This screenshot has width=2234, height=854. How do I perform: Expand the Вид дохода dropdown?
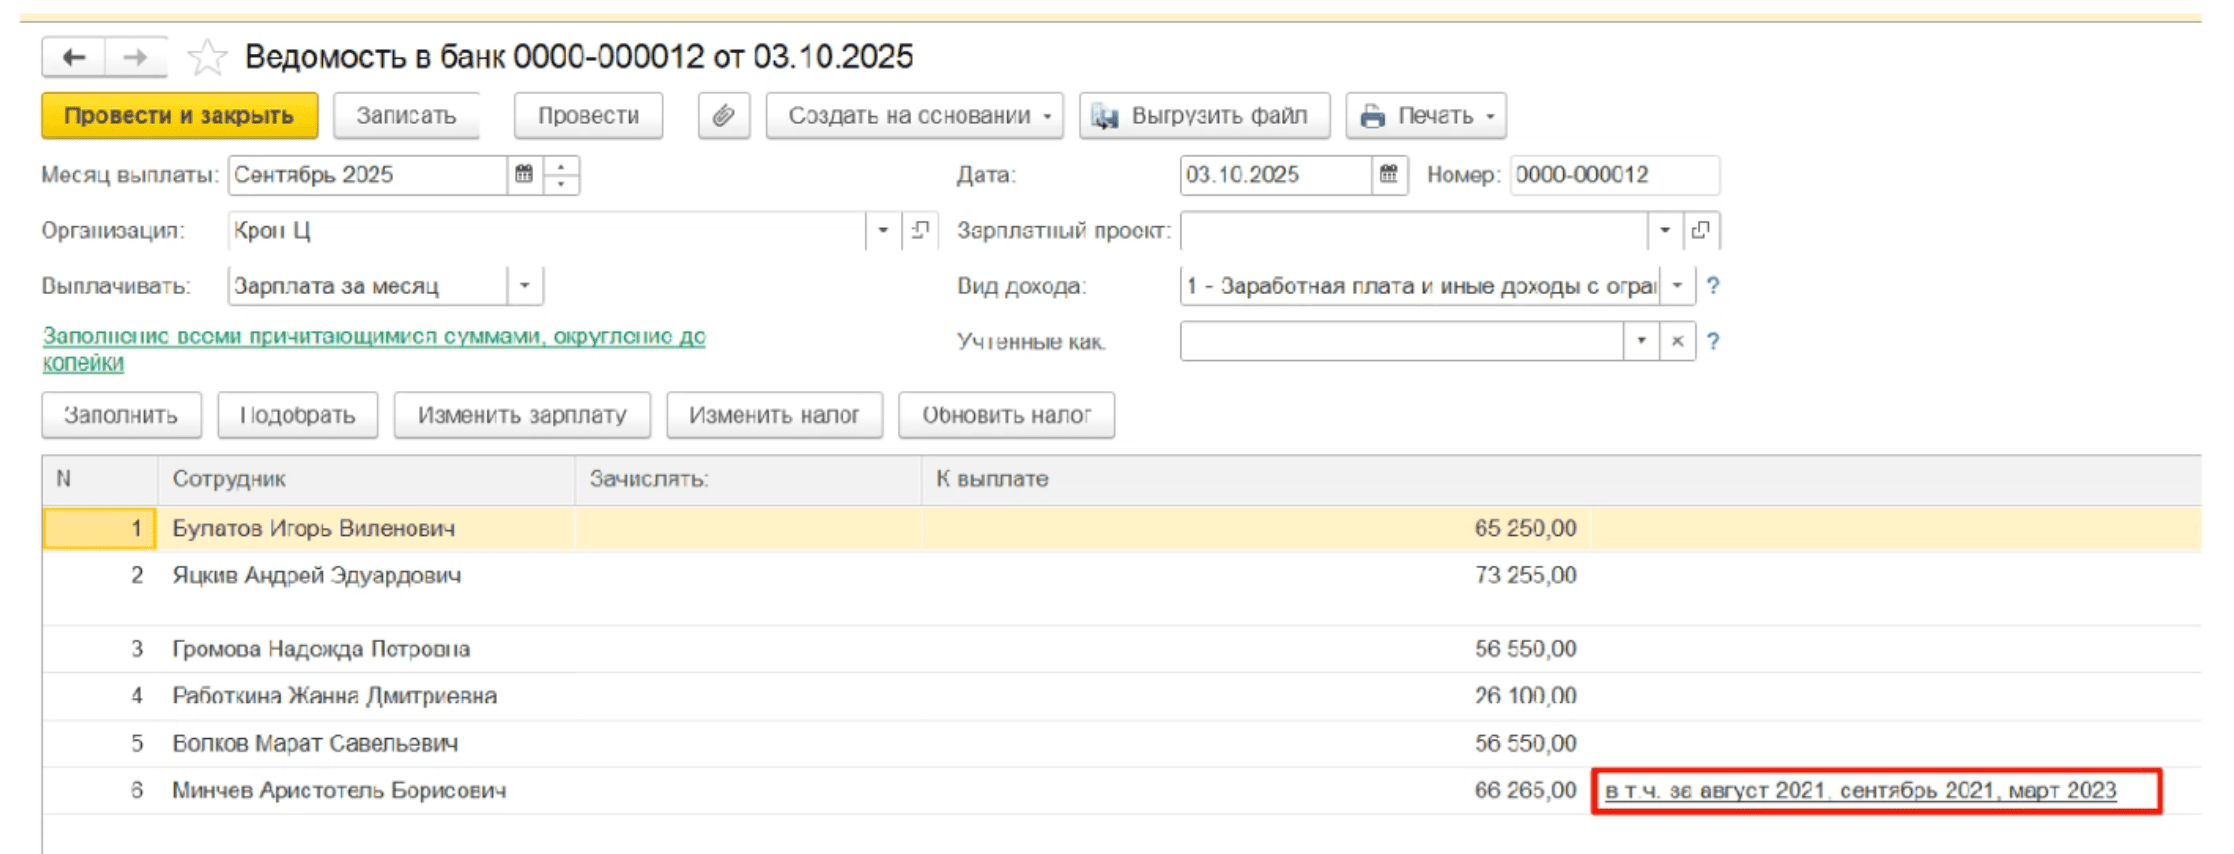[1677, 286]
